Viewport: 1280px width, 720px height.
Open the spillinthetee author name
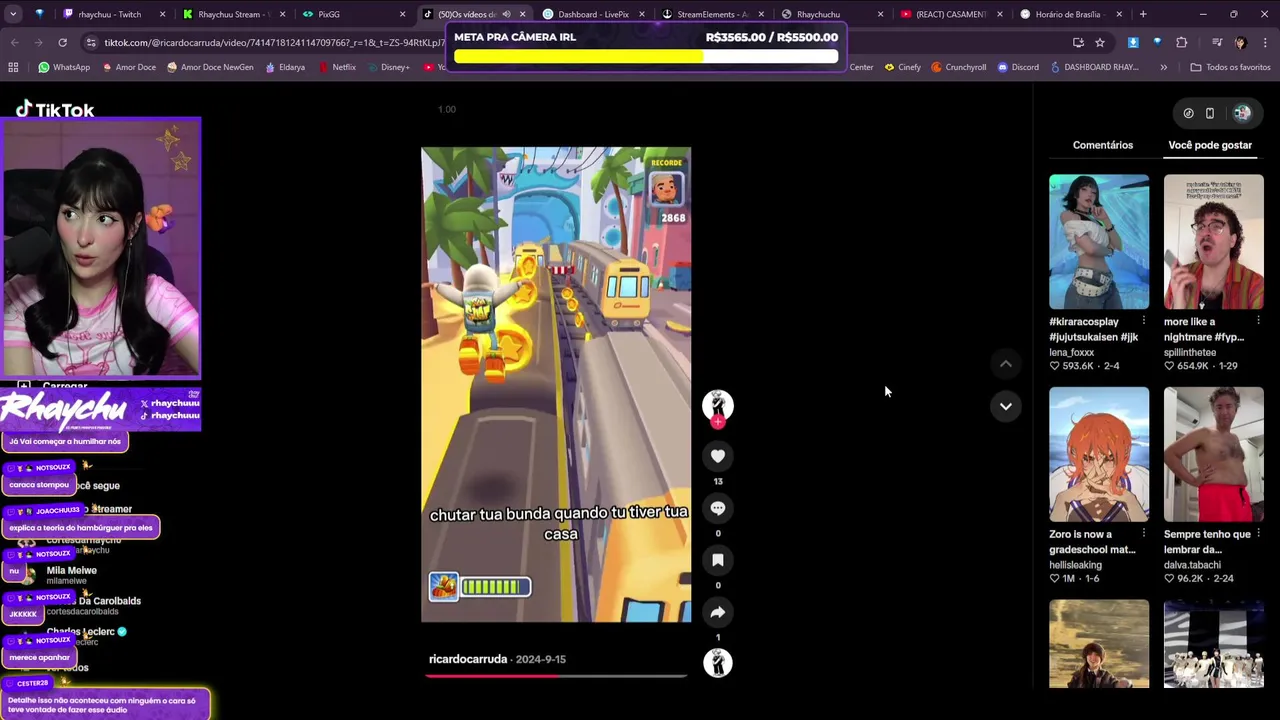click(x=1190, y=352)
